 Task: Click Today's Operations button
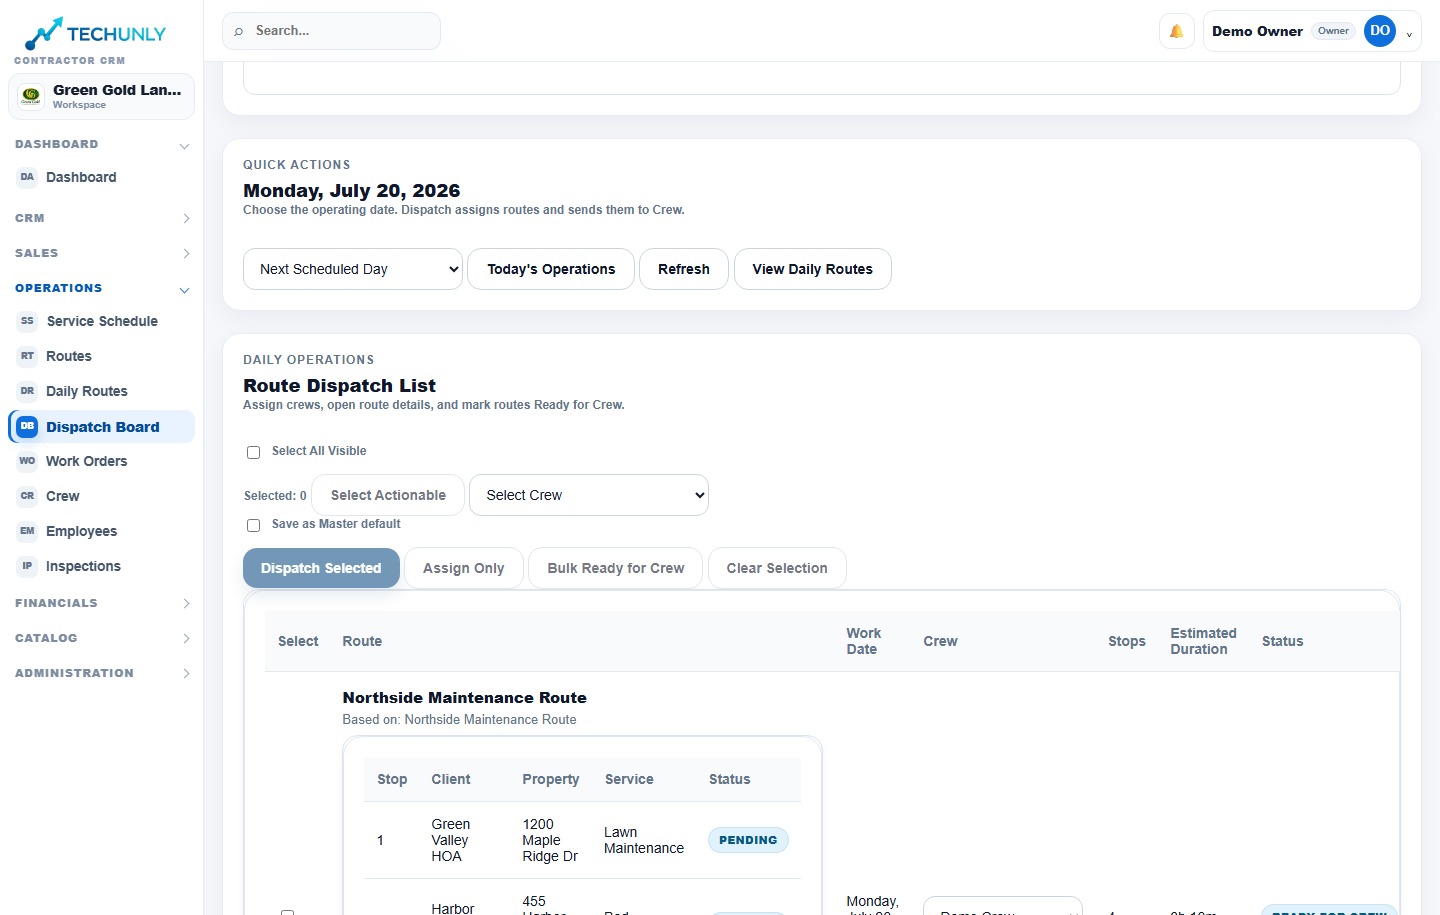pyautogui.click(x=551, y=269)
